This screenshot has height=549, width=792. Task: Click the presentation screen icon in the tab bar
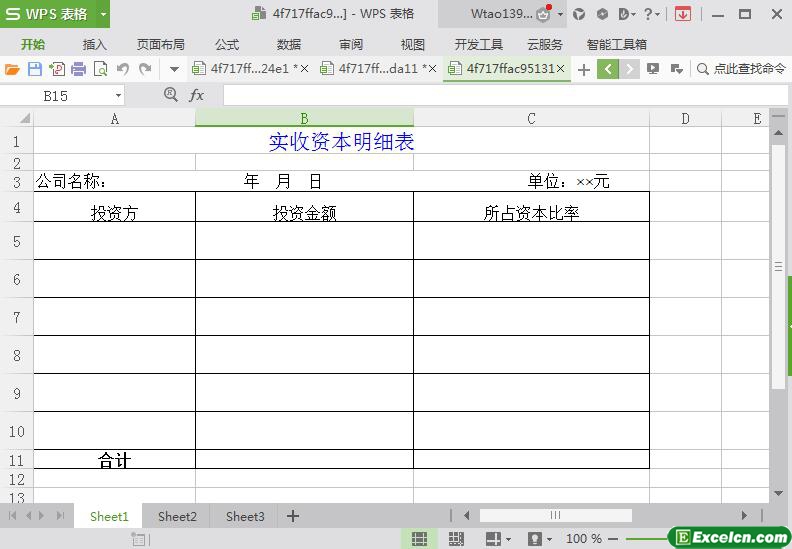653,69
